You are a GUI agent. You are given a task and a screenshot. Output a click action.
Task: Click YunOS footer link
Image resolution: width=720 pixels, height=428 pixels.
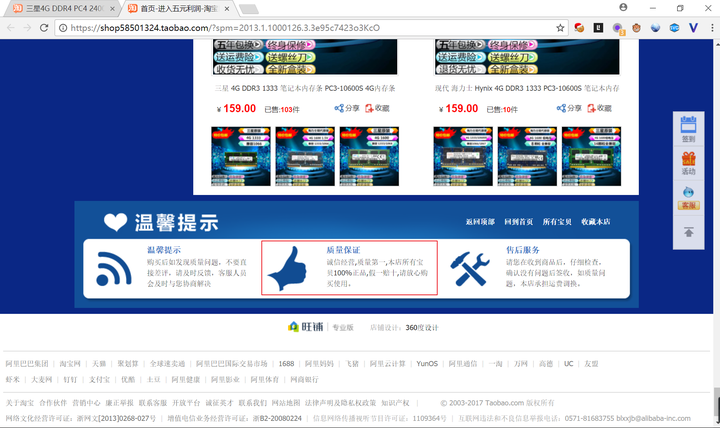click(x=427, y=364)
